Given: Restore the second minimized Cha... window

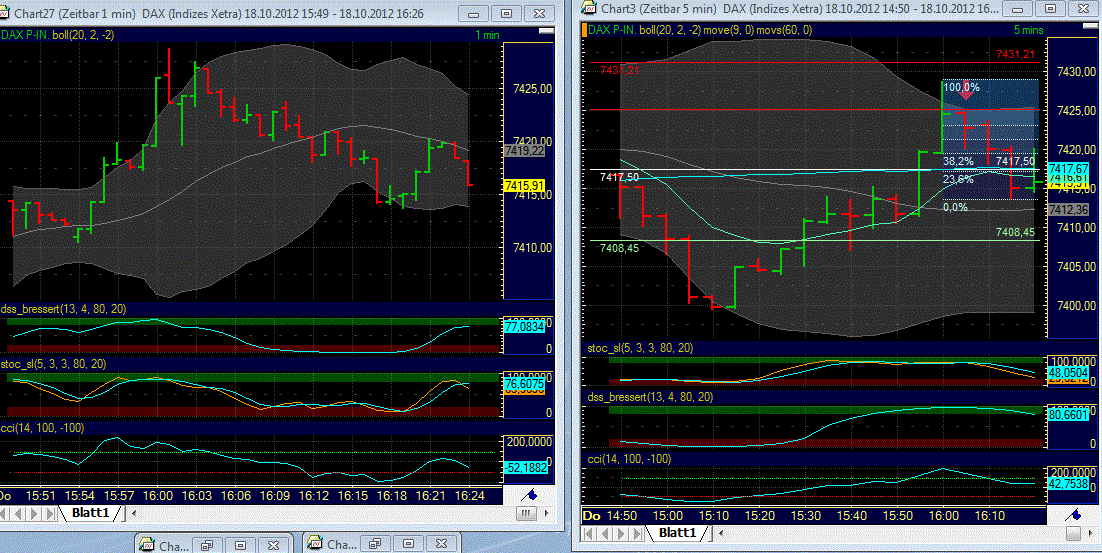Looking at the screenshot, I should [x=375, y=545].
